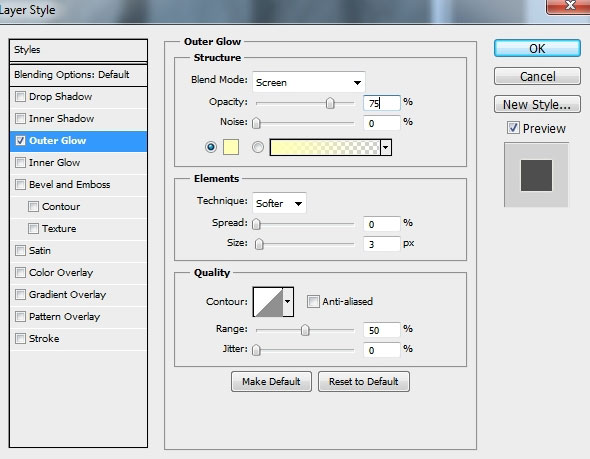Select the Drop Shadow label
590x459 pixels.
coord(61,97)
